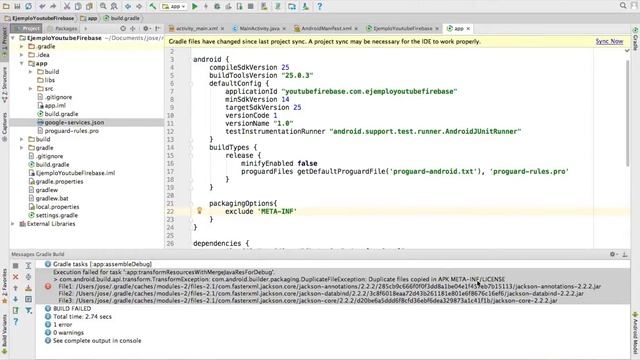Expand the root gradle folder

point(22,148)
